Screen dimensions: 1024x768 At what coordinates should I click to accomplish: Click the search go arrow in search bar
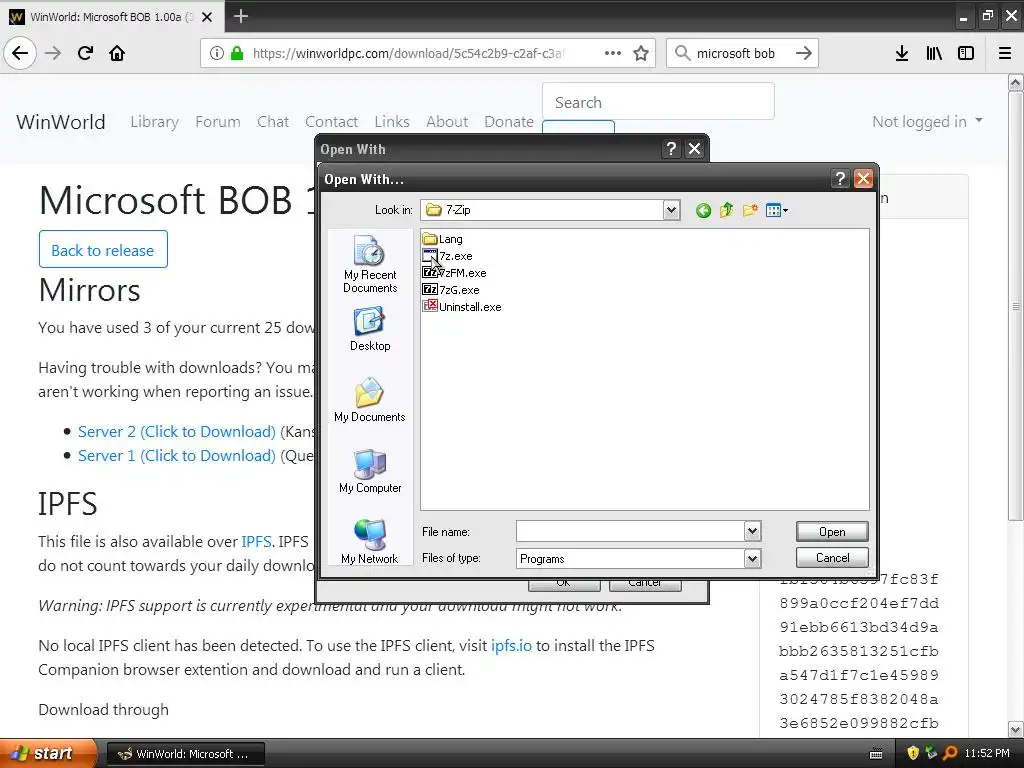click(804, 53)
